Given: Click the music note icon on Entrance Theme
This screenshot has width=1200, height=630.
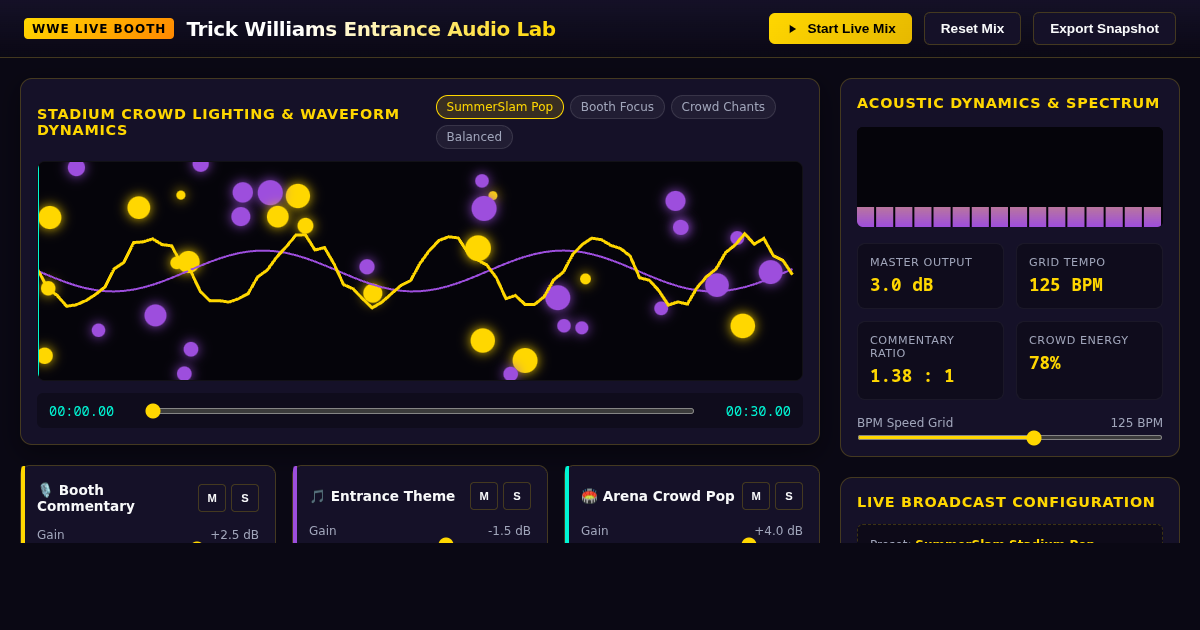Looking at the screenshot, I should click(317, 496).
